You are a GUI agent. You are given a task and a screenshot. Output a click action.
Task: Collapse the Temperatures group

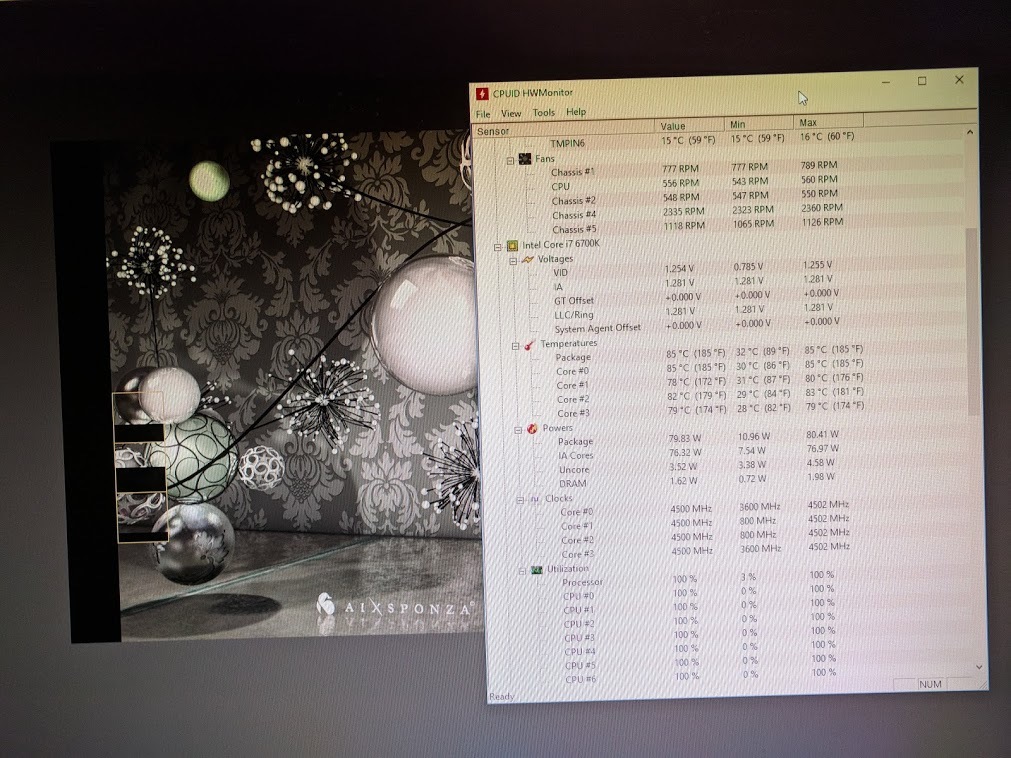click(515, 346)
